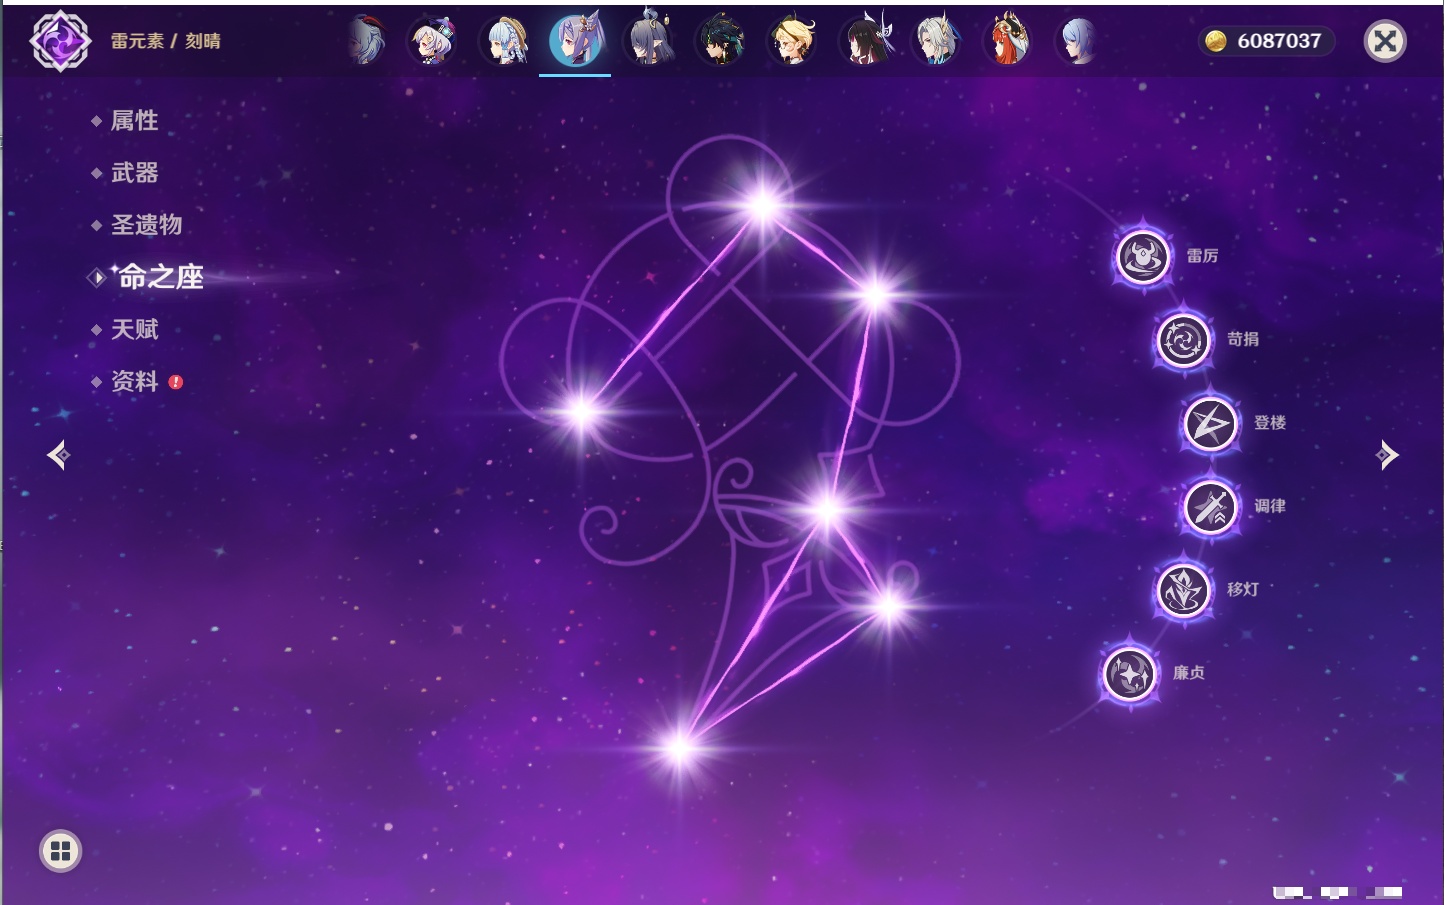1444x905 pixels.
Task: Click the 登楼 constellation icon
Action: coord(1210,423)
